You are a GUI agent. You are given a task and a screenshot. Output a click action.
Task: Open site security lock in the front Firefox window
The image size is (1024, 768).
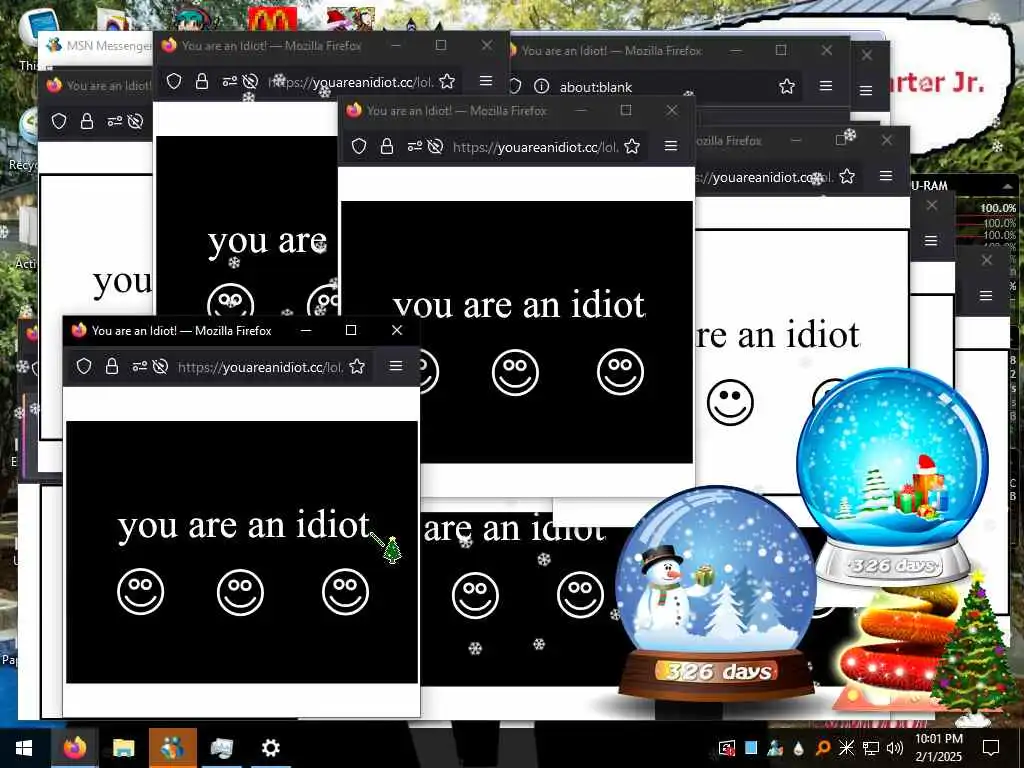coord(112,366)
